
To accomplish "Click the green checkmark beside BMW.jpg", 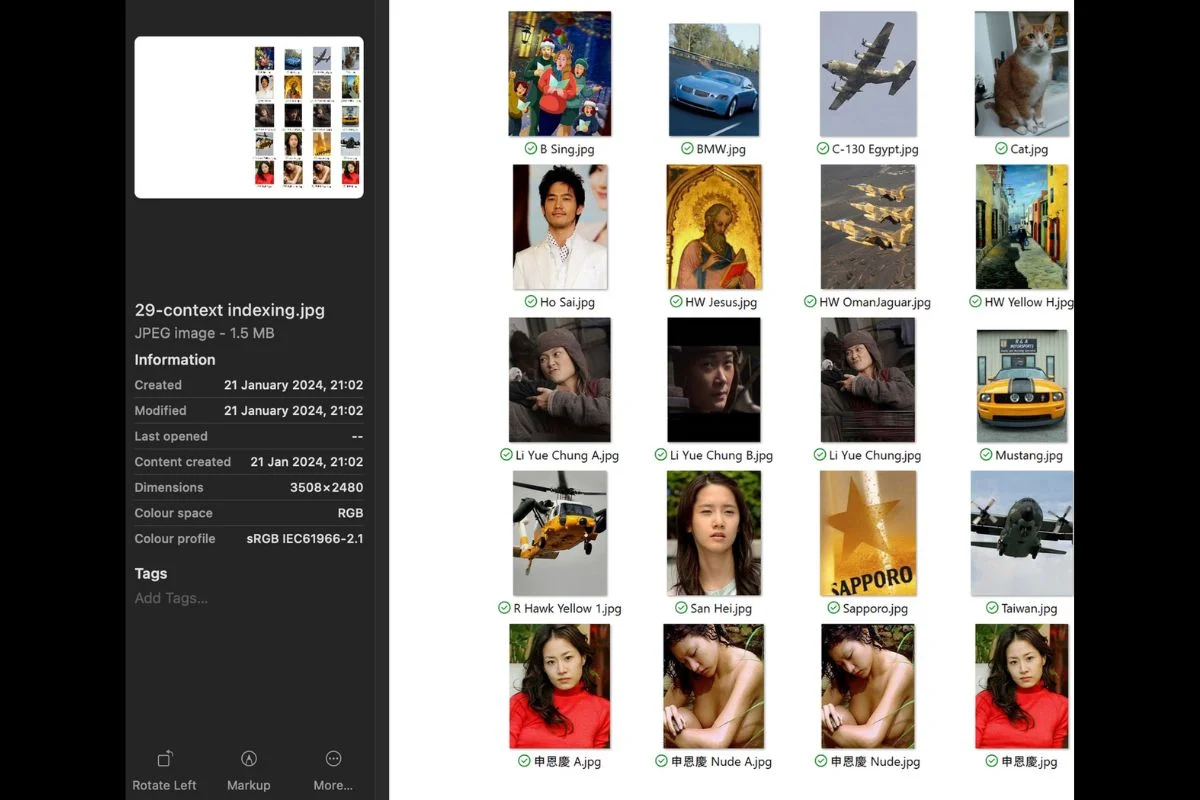I will click(687, 149).
